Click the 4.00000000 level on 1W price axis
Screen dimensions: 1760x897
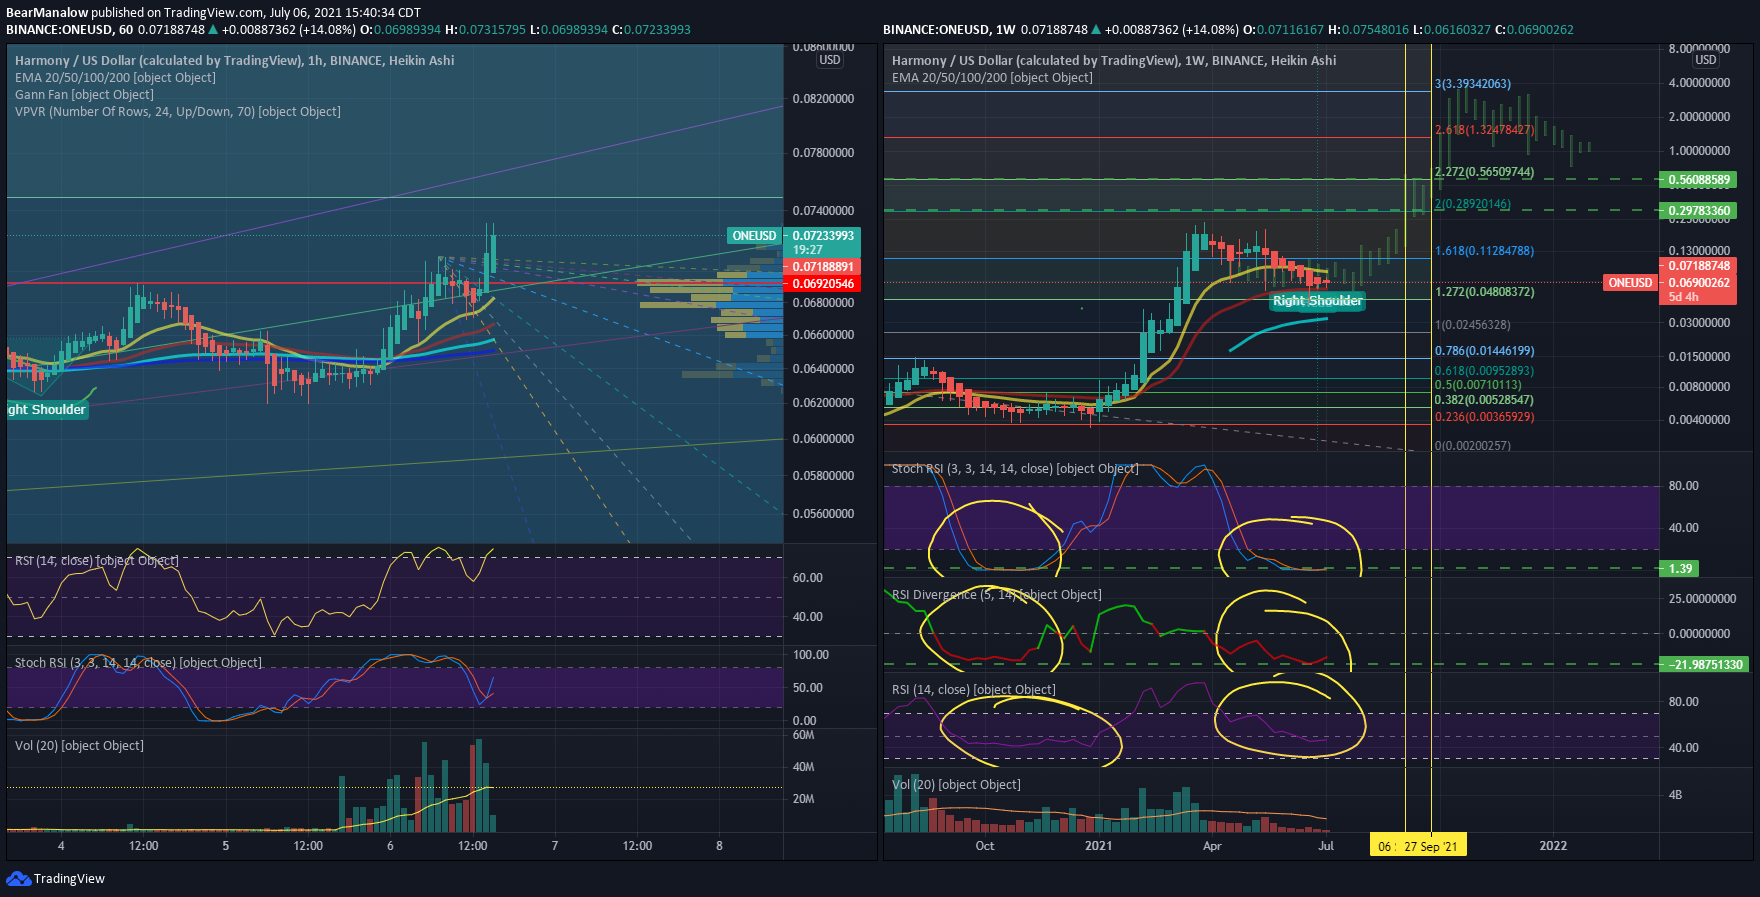1699,83
